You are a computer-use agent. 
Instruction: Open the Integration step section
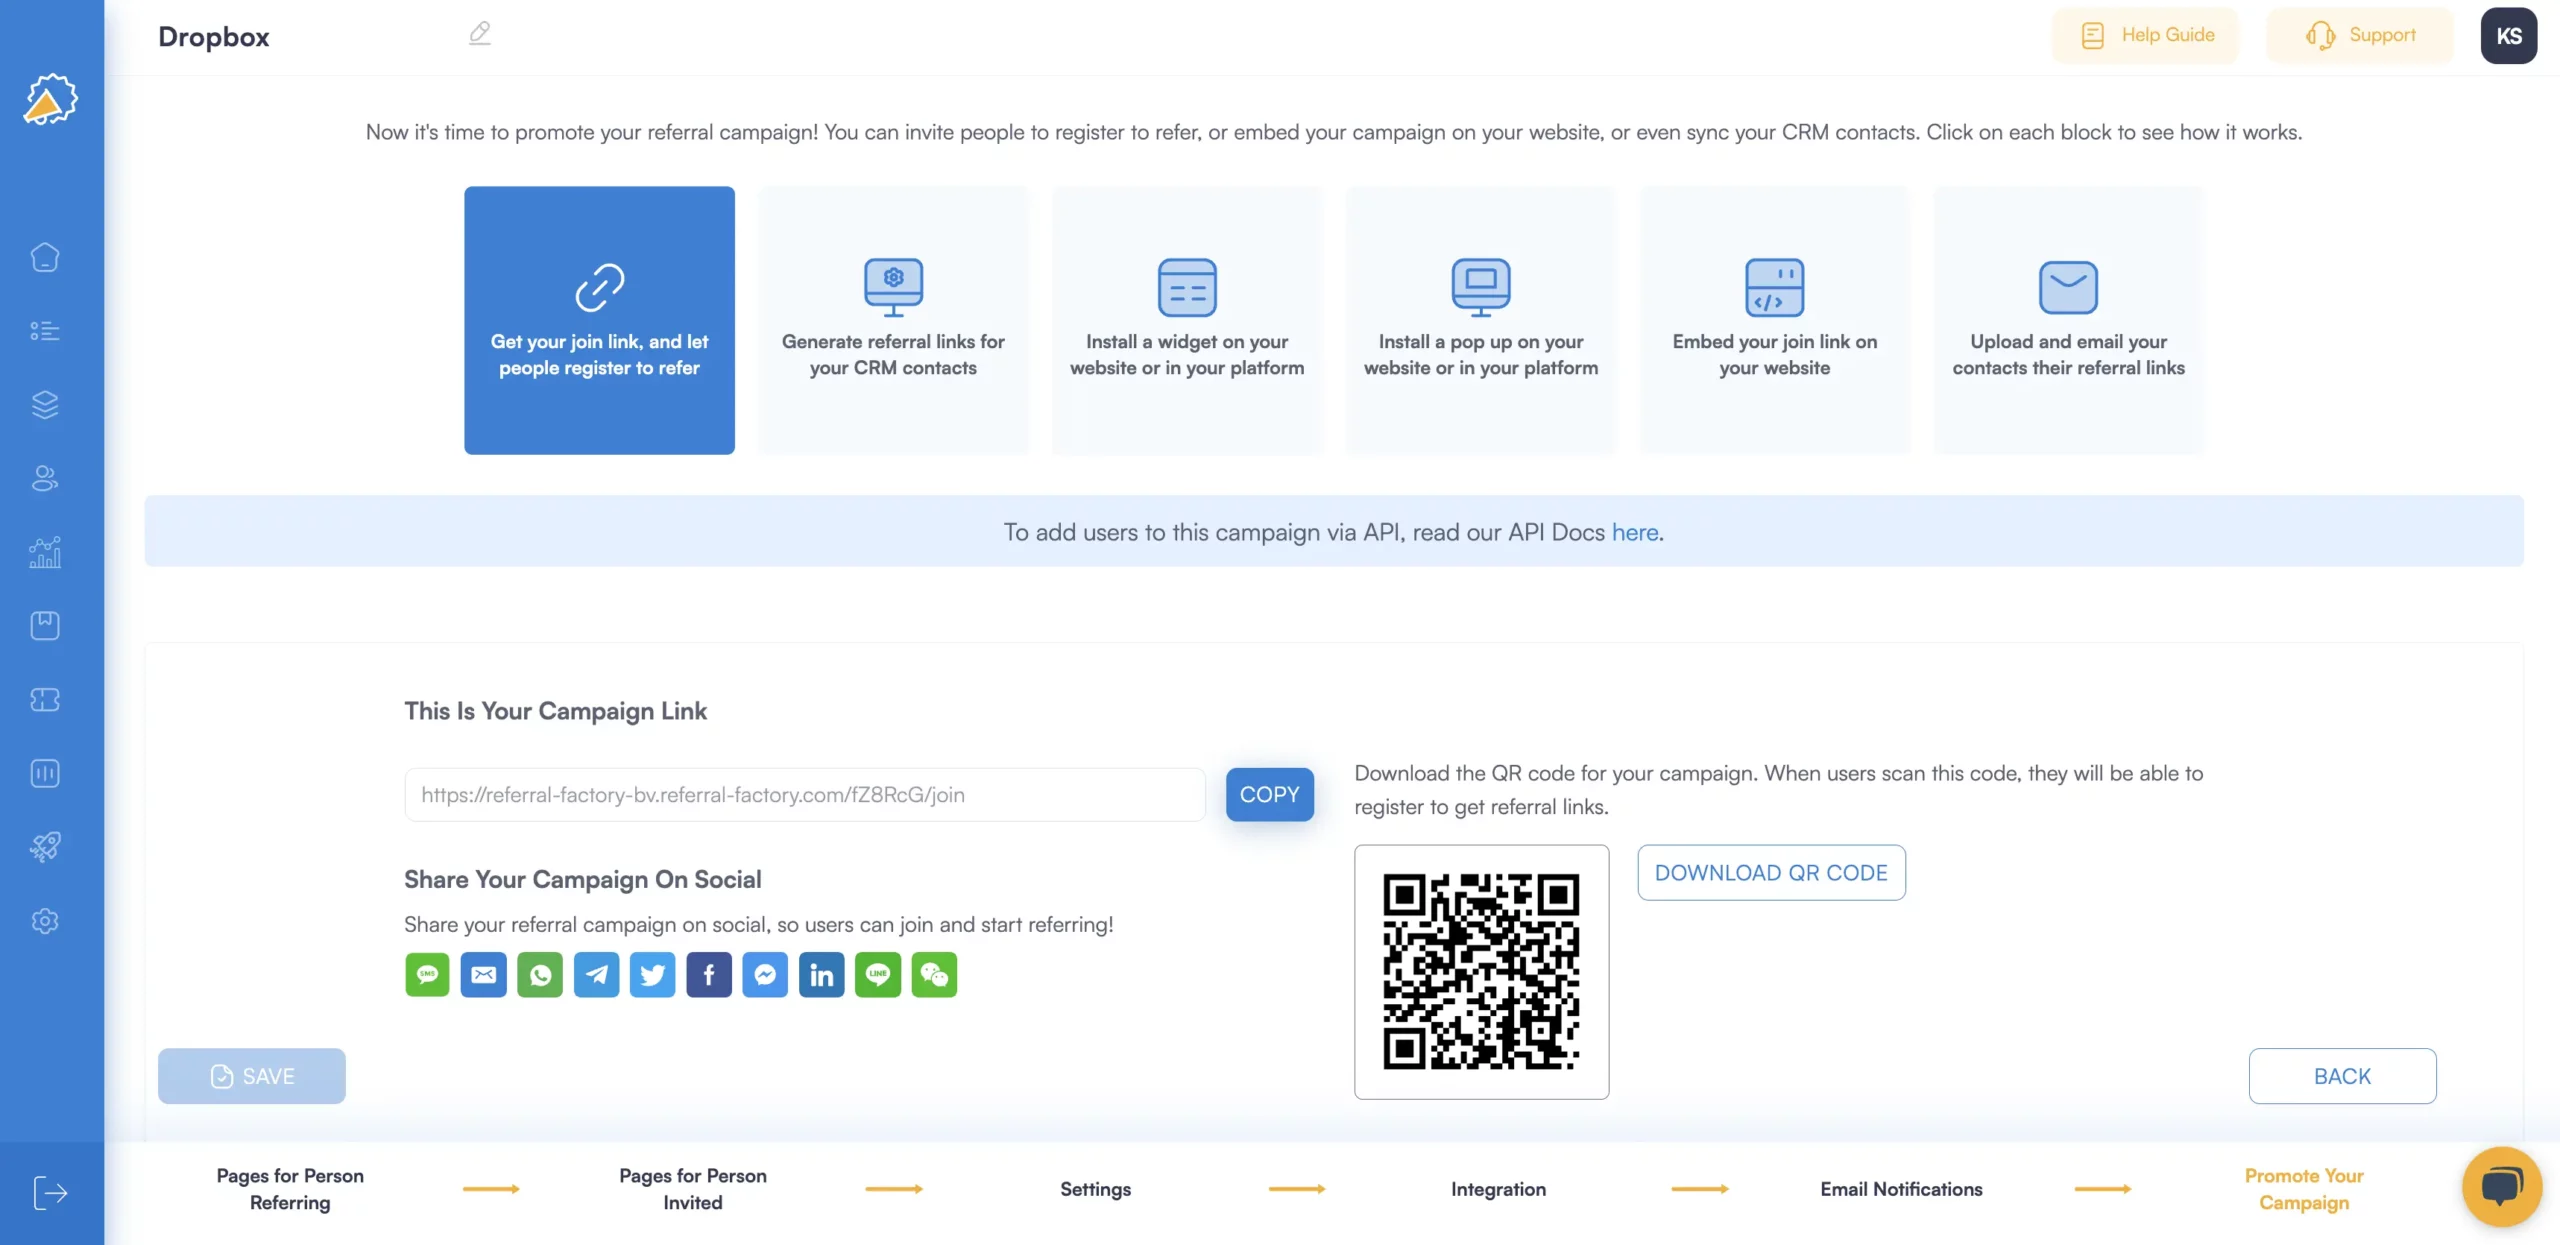click(1497, 1188)
